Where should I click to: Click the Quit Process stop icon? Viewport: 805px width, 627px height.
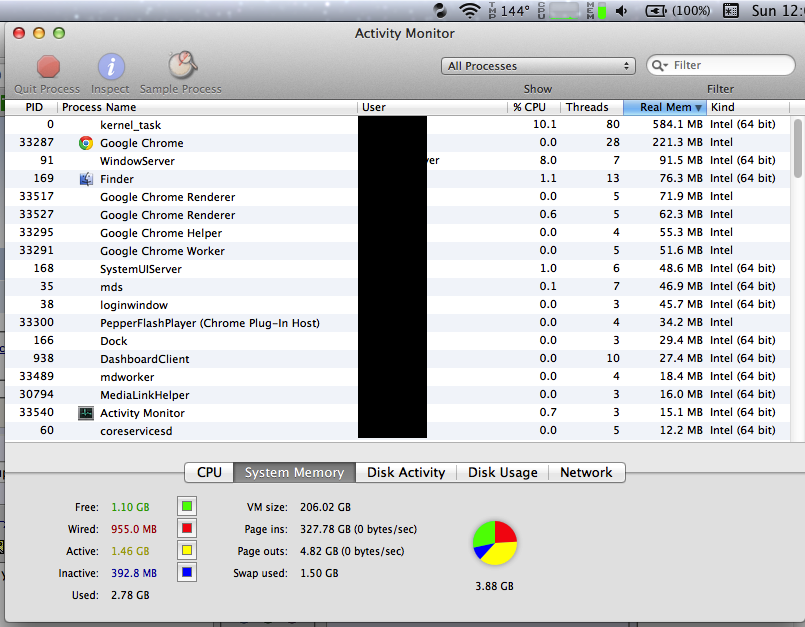tap(48, 66)
